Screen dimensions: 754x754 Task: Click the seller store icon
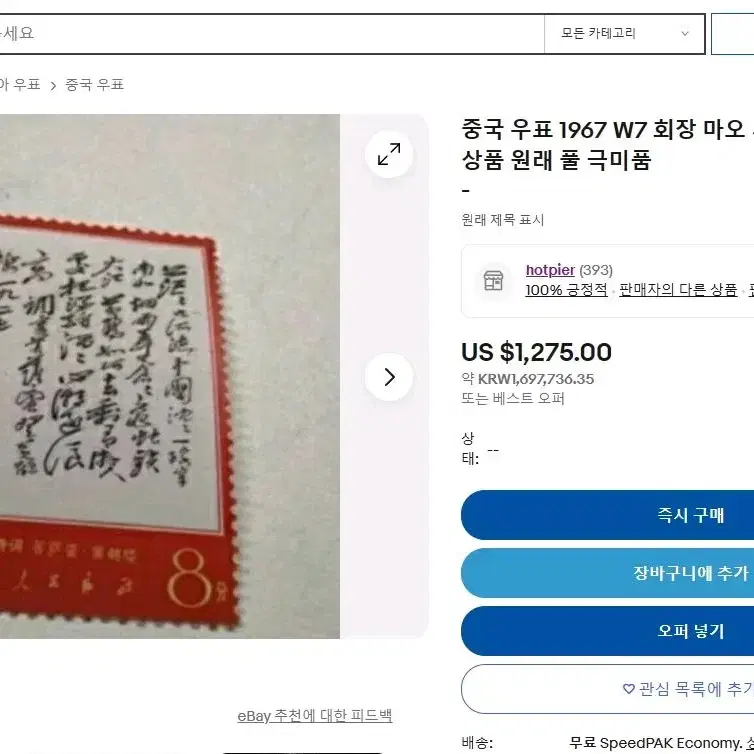[x=493, y=280]
